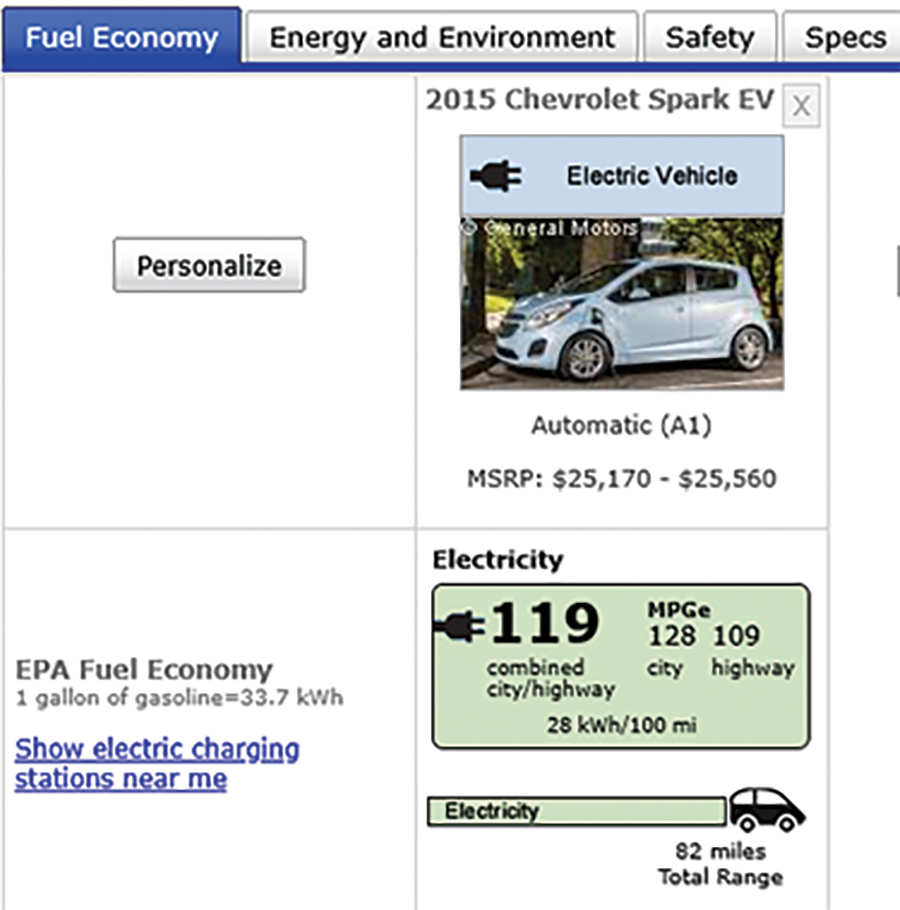Image resolution: width=900 pixels, height=910 pixels.
Task: Open the Safety tab
Action: tap(709, 36)
